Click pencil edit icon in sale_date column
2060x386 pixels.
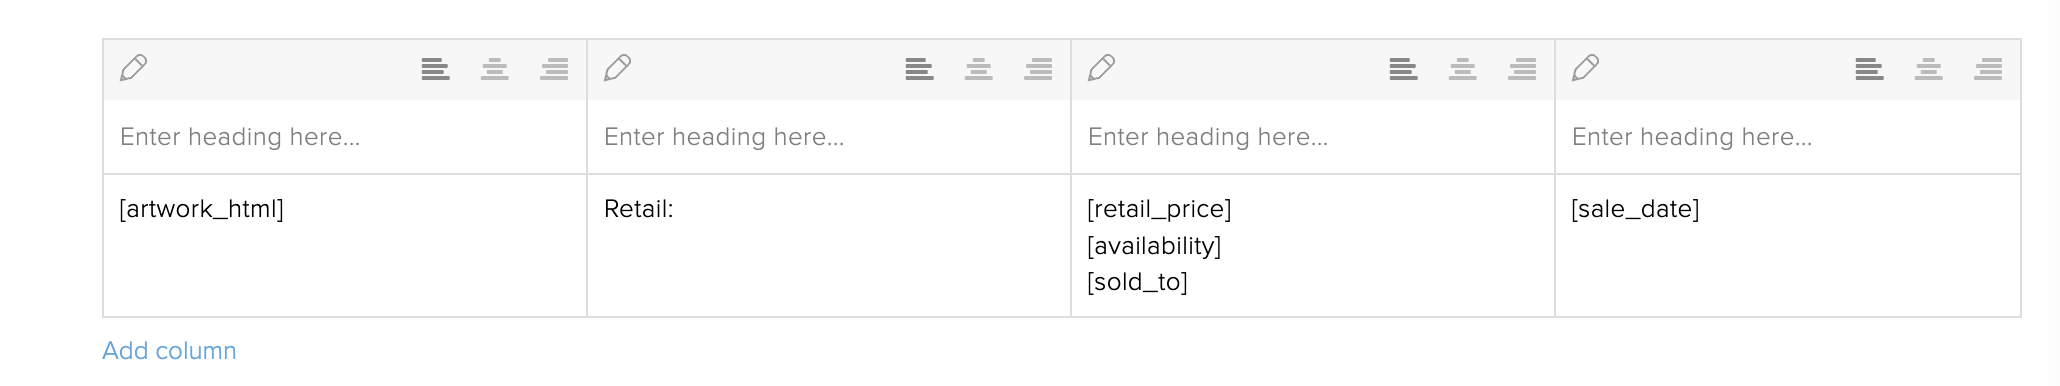[1586, 68]
